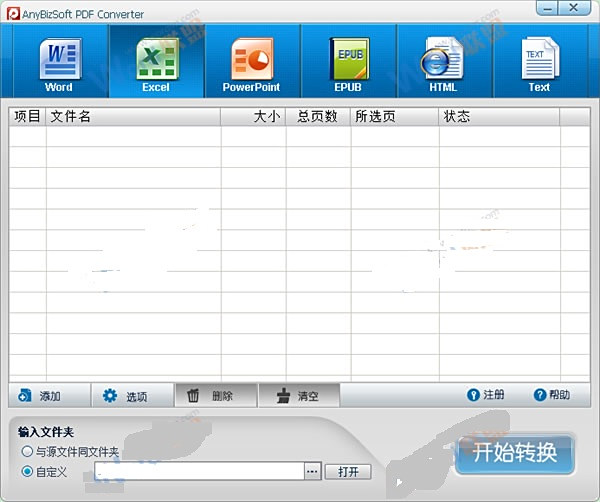This screenshot has height=502, width=600.
Task: Click the AnyBizSoft app logo in title bar
Action: coord(13,14)
